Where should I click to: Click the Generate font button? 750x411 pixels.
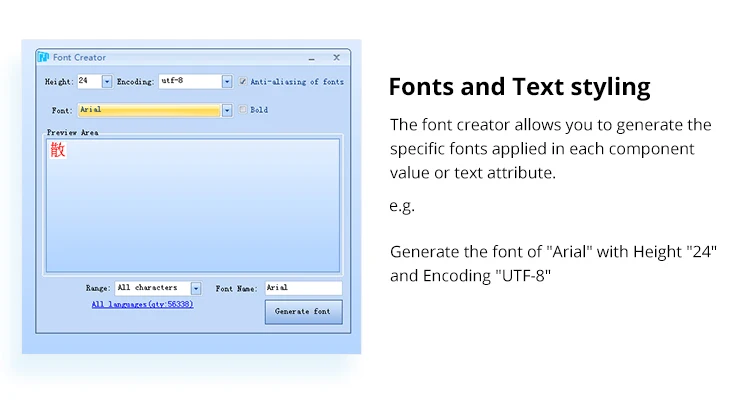click(304, 312)
